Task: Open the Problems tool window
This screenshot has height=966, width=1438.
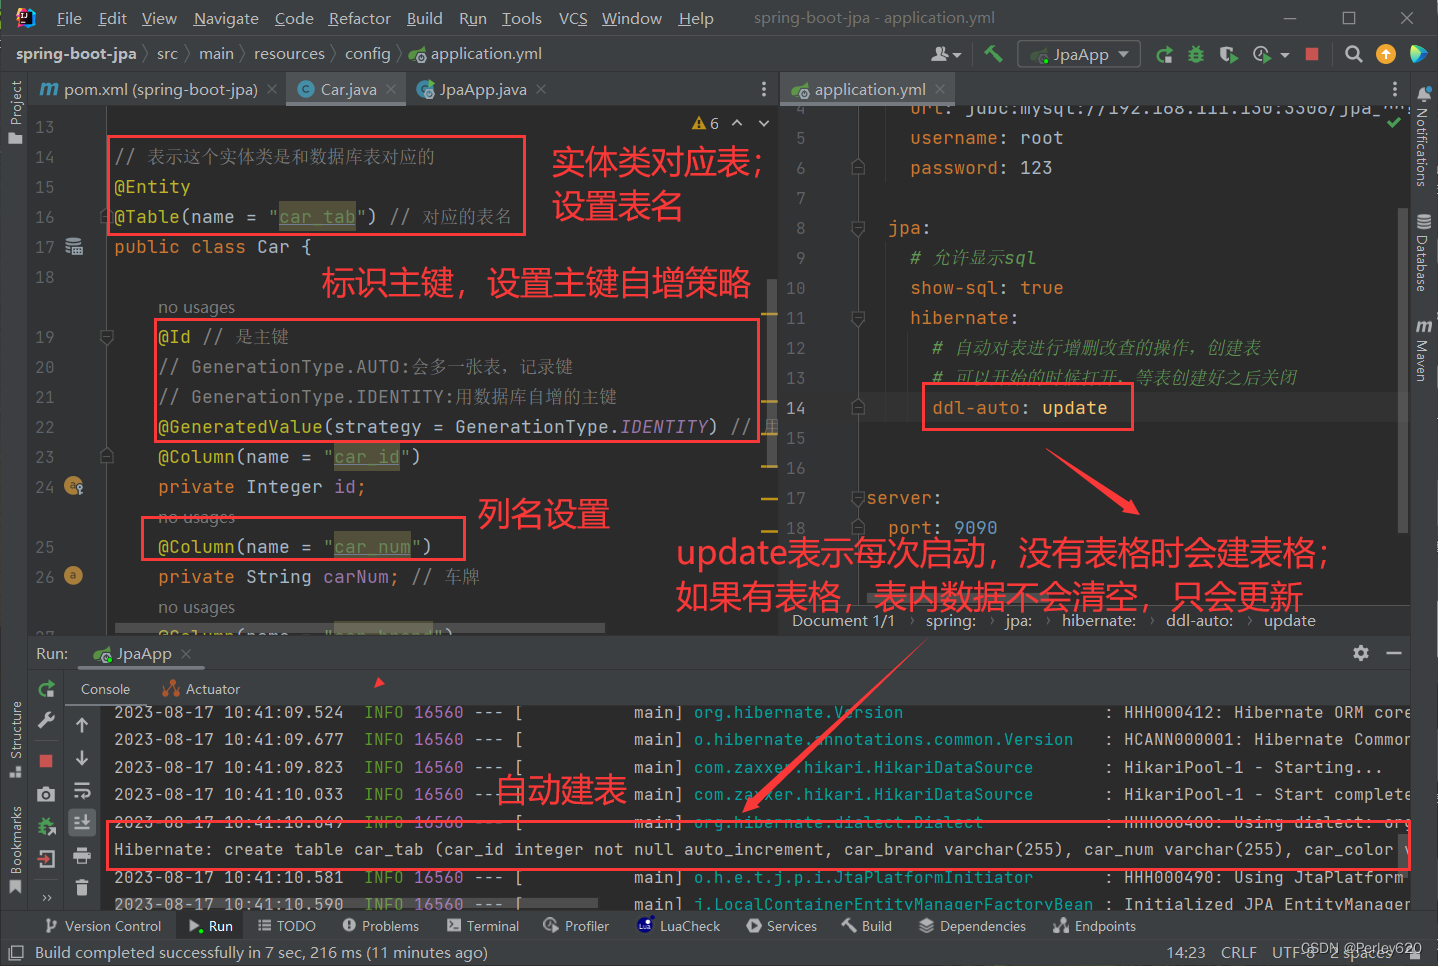Action: pyautogui.click(x=380, y=926)
